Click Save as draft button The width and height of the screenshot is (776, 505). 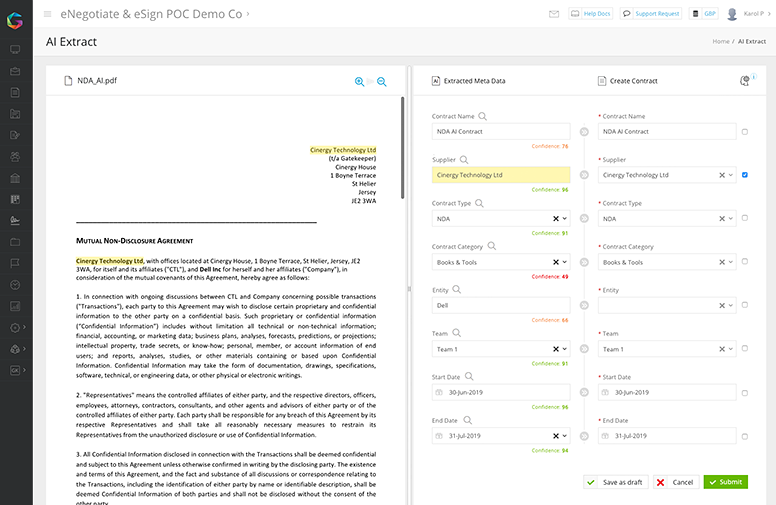coord(616,482)
